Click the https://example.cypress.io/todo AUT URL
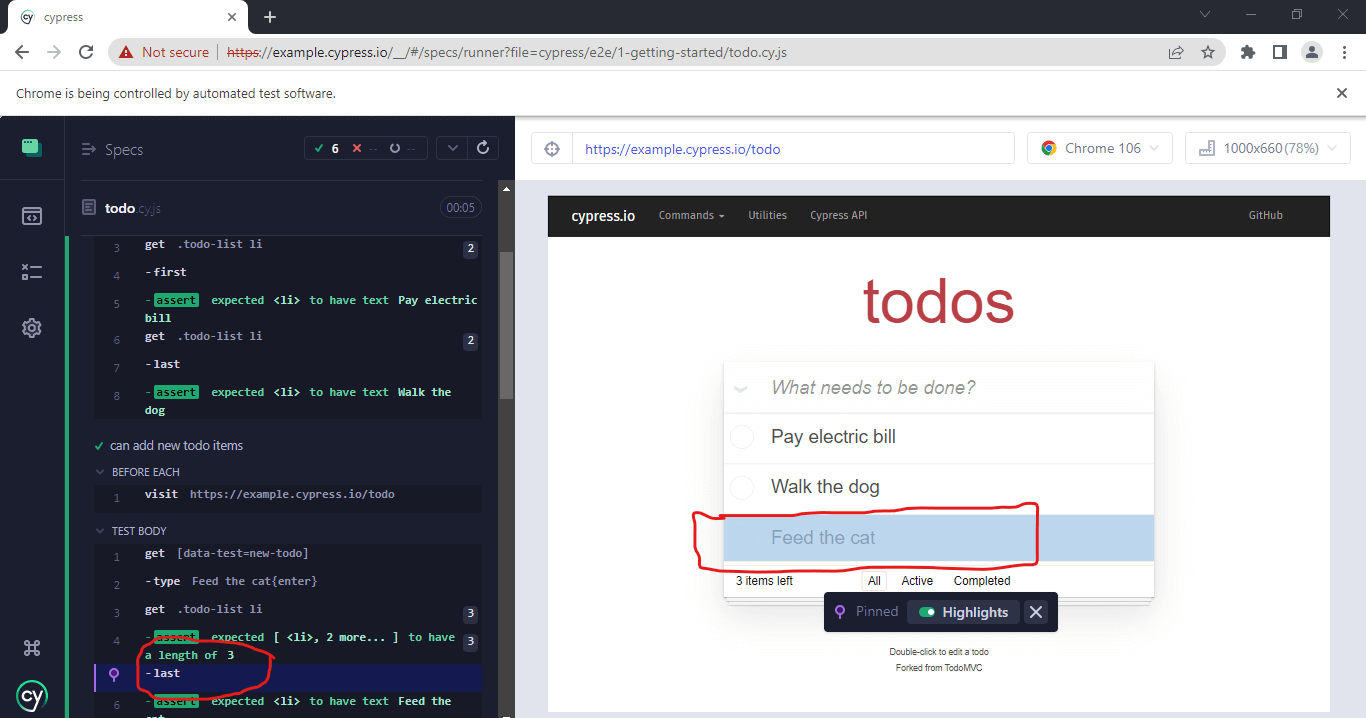The image size is (1366, 718). 682,149
